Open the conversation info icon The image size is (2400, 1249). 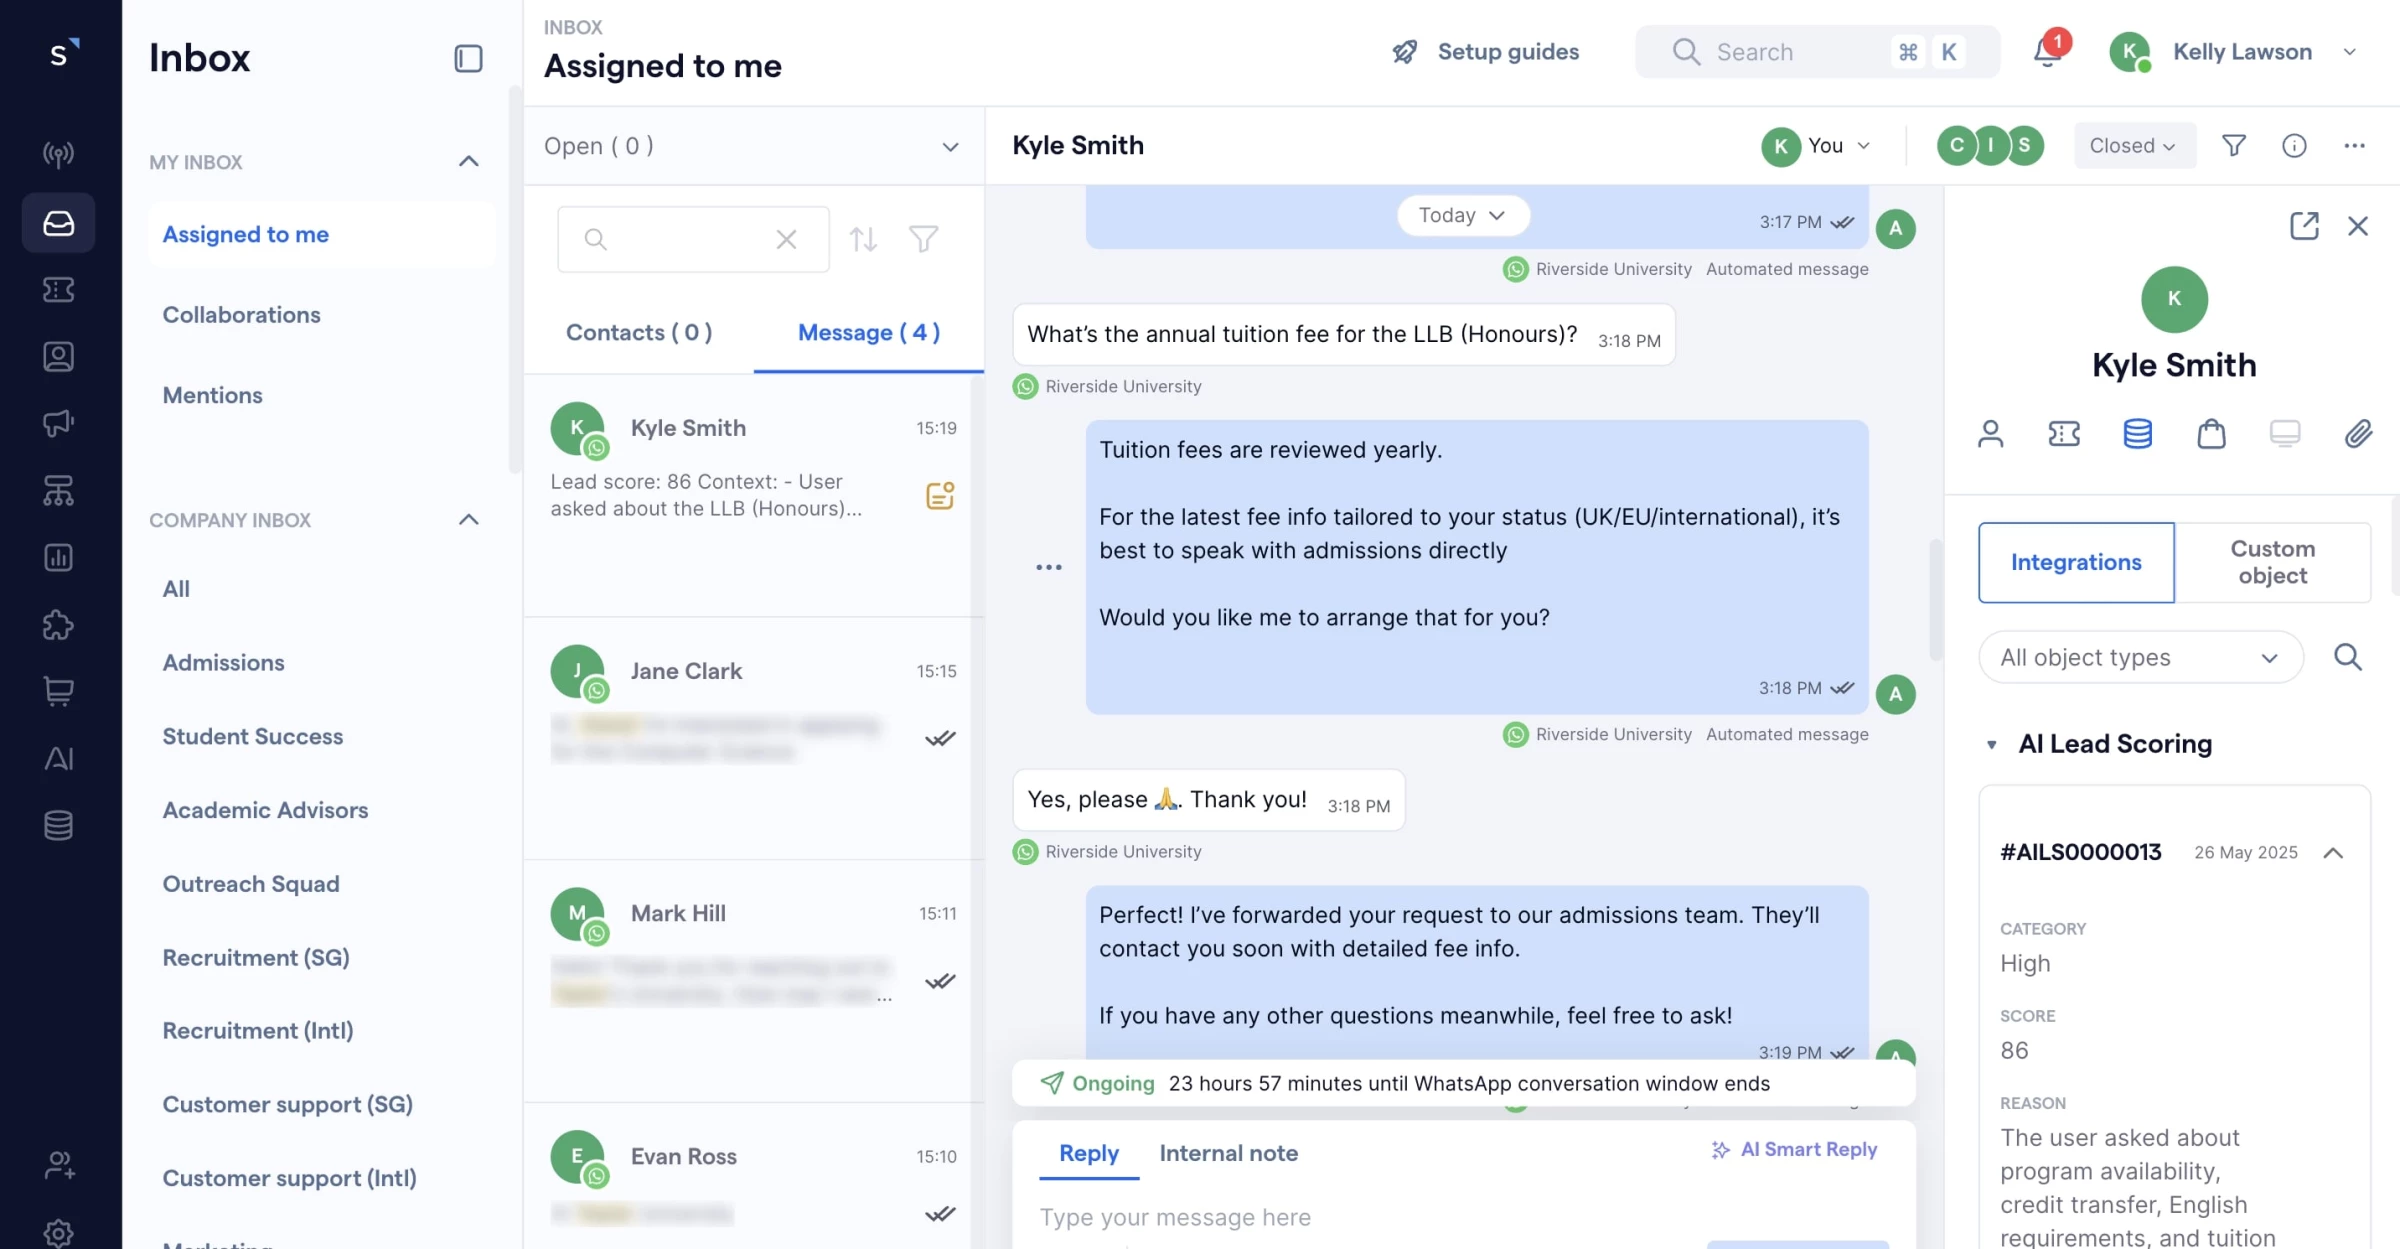coord(2294,146)
